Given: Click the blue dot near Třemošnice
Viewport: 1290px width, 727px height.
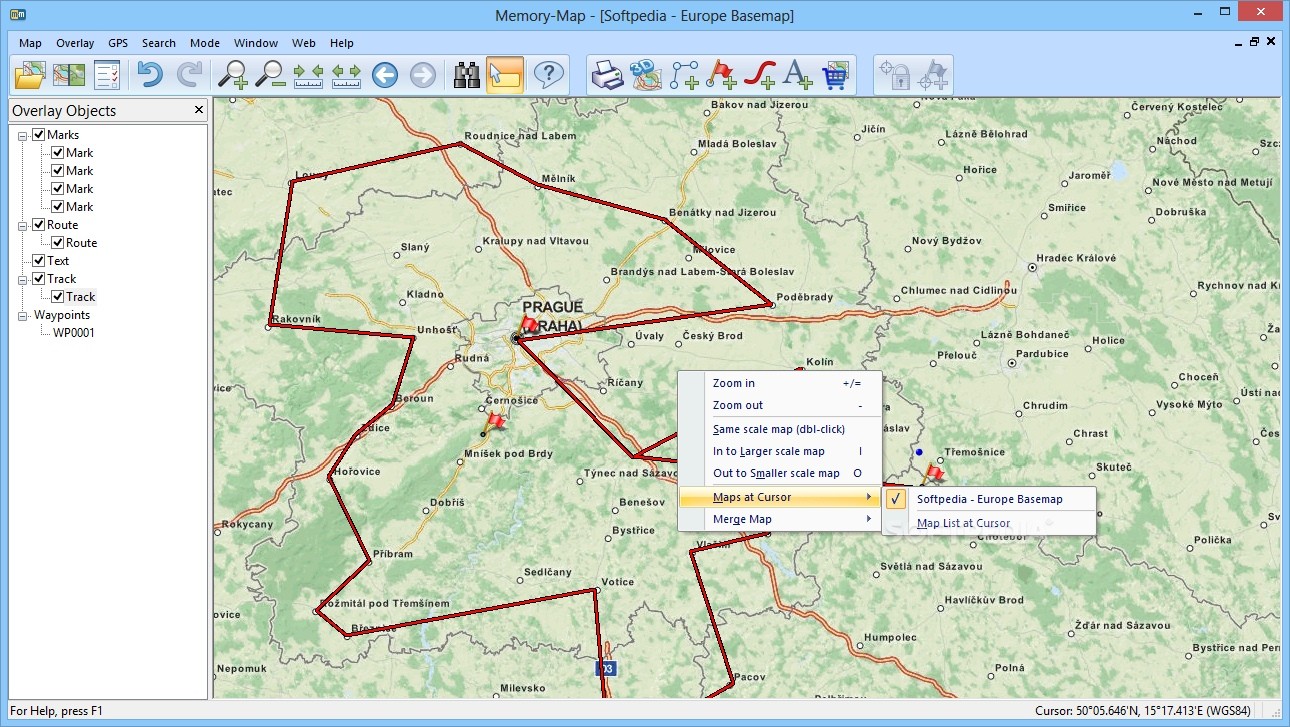Looking at the screenshot, I should [919, 452].
